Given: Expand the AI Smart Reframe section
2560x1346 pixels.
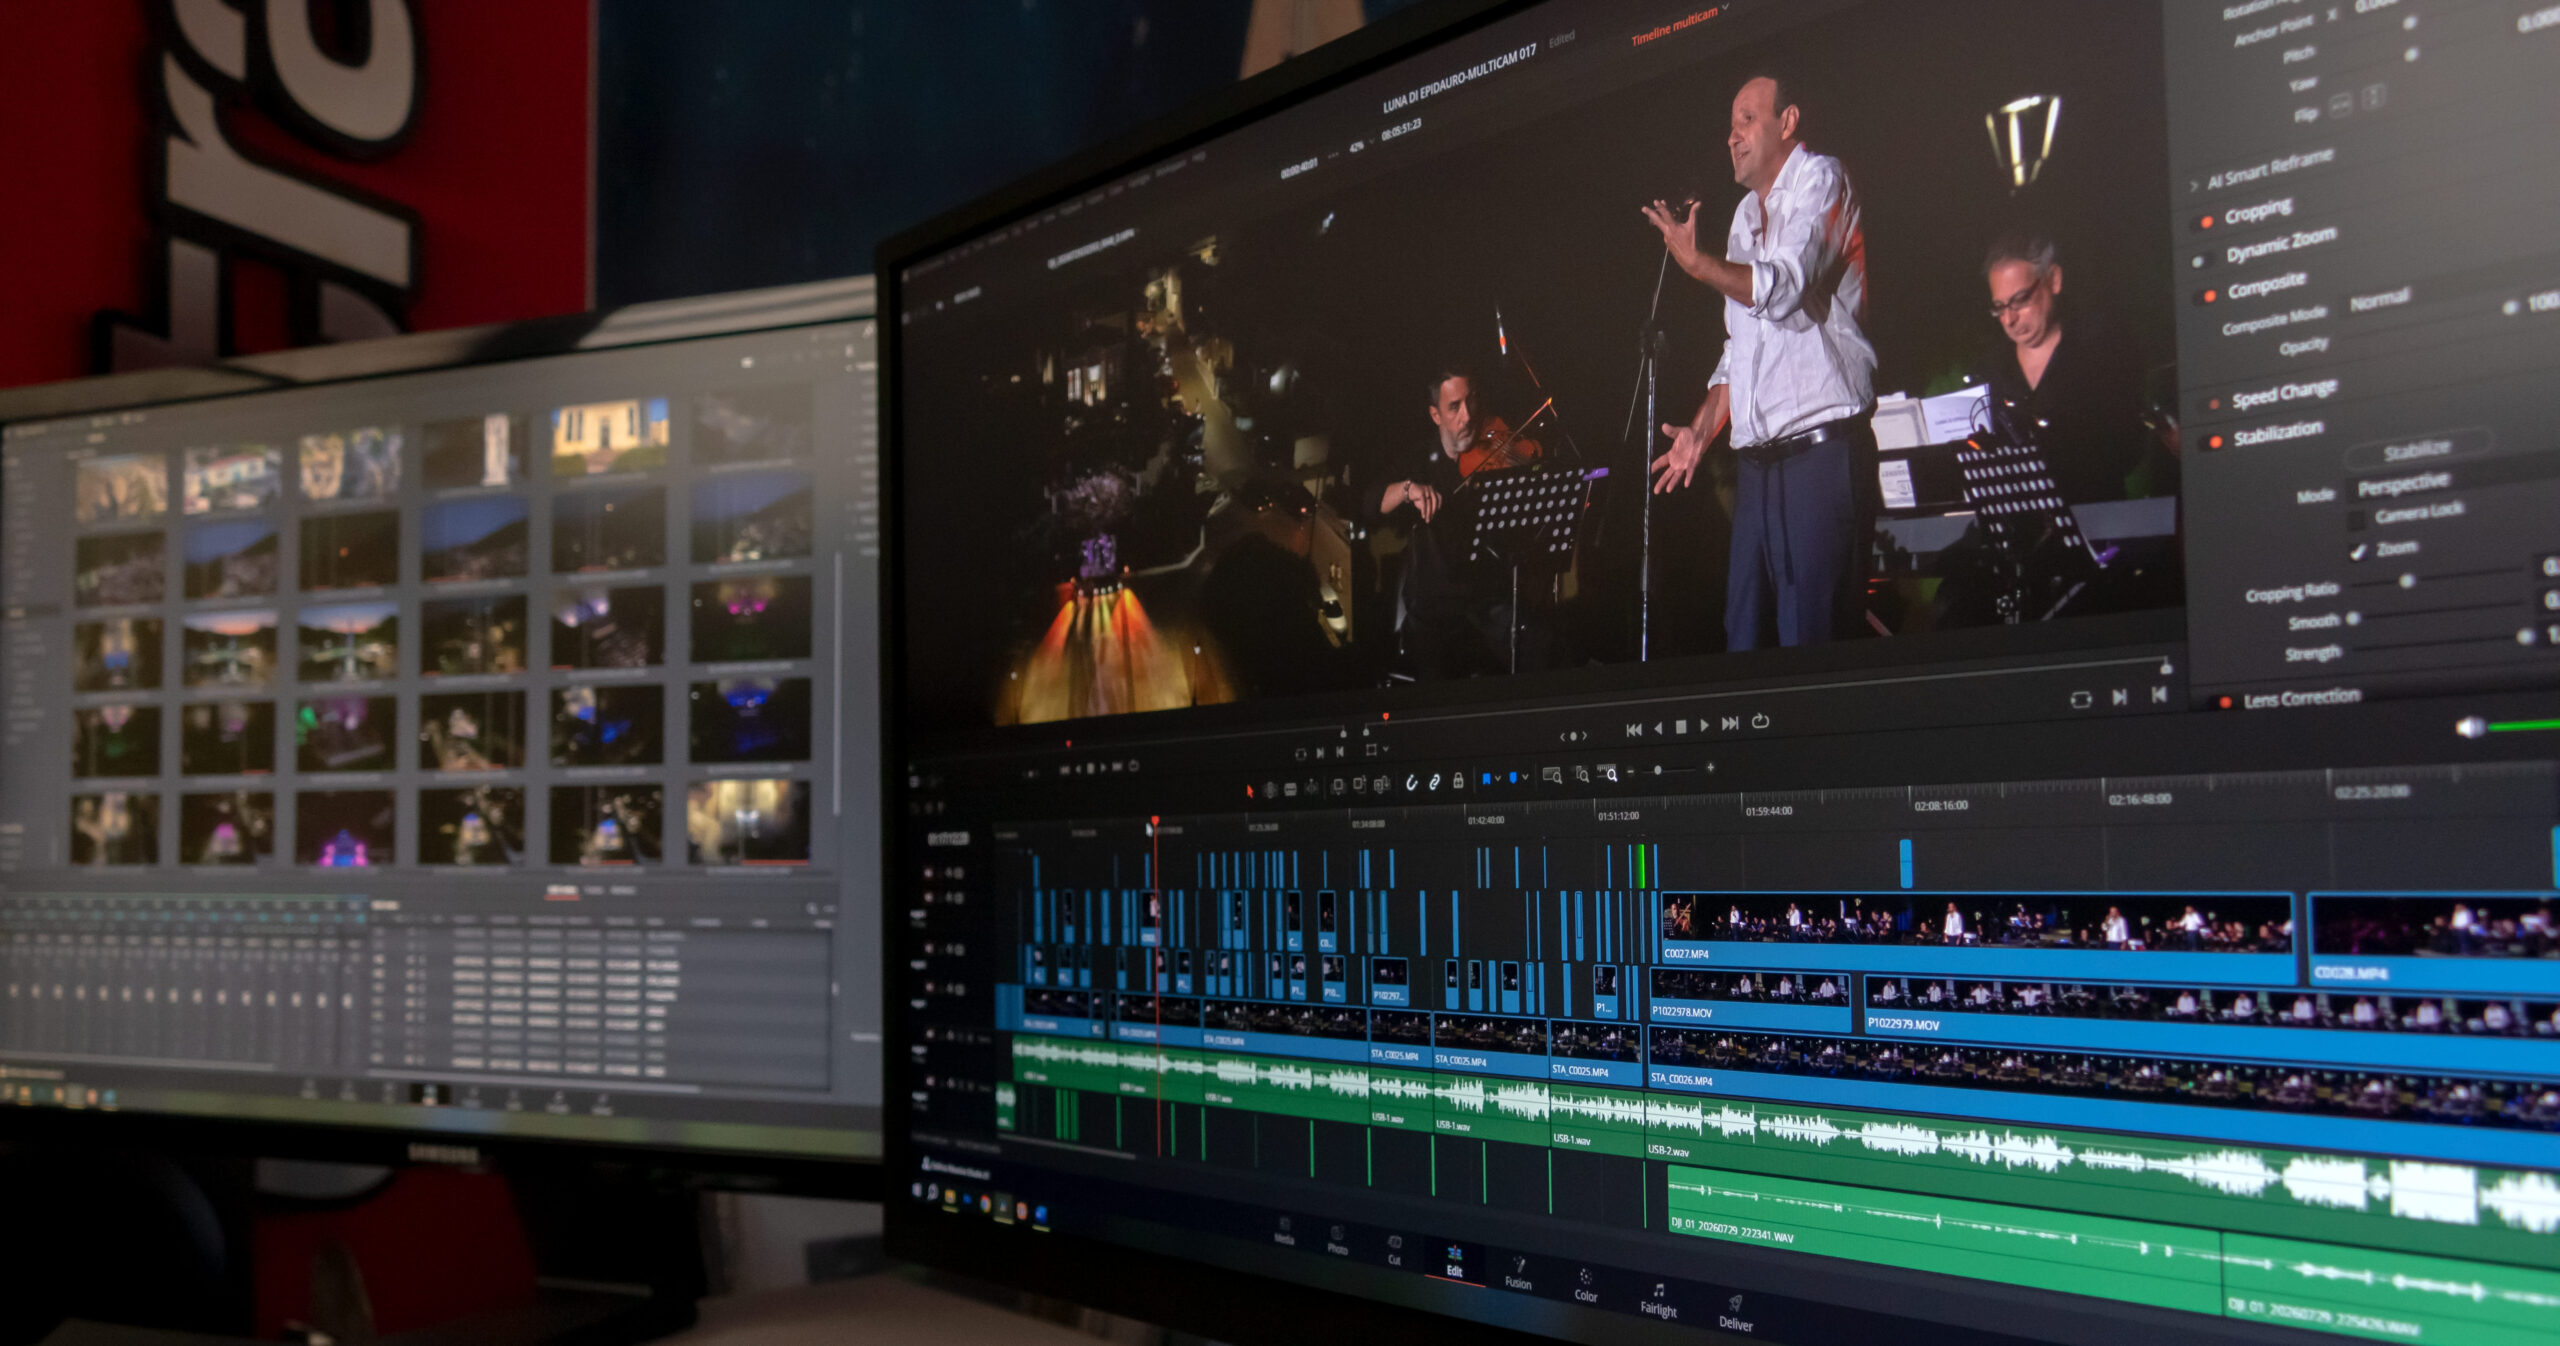Looking at the screenshot, I should 2194,185.
